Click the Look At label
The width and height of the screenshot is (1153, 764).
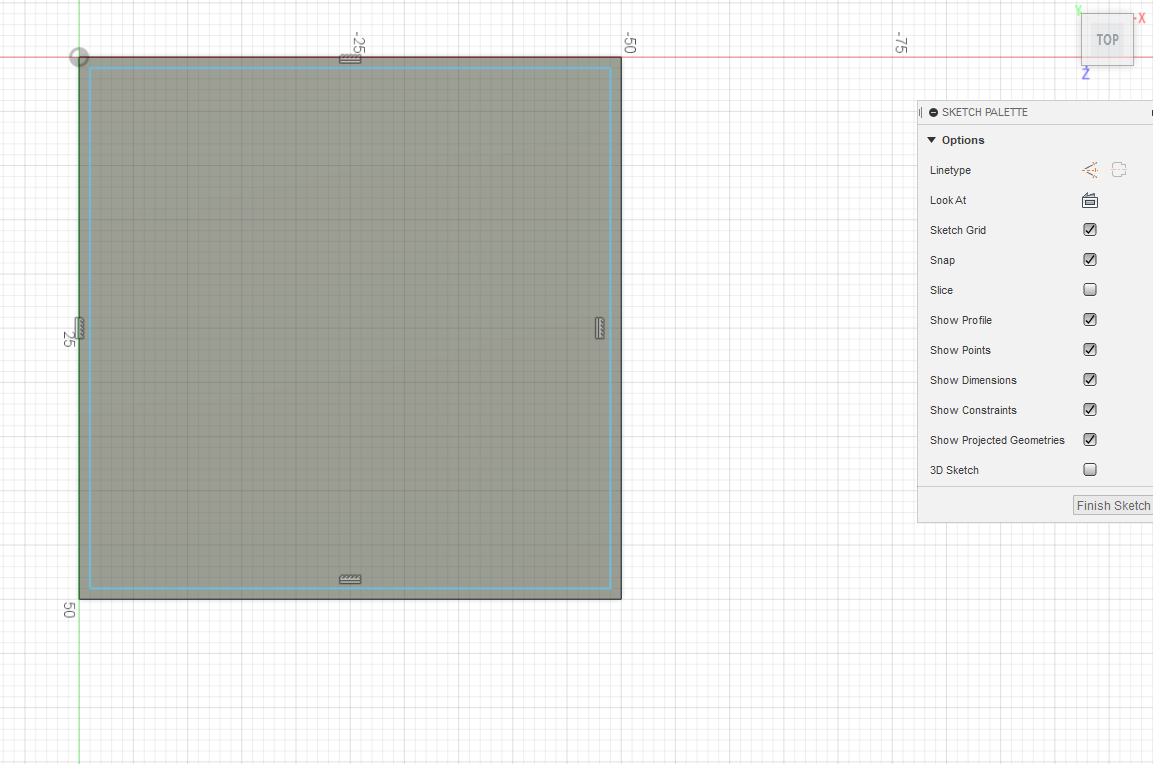pyautogui.click(x=948, y=200)
